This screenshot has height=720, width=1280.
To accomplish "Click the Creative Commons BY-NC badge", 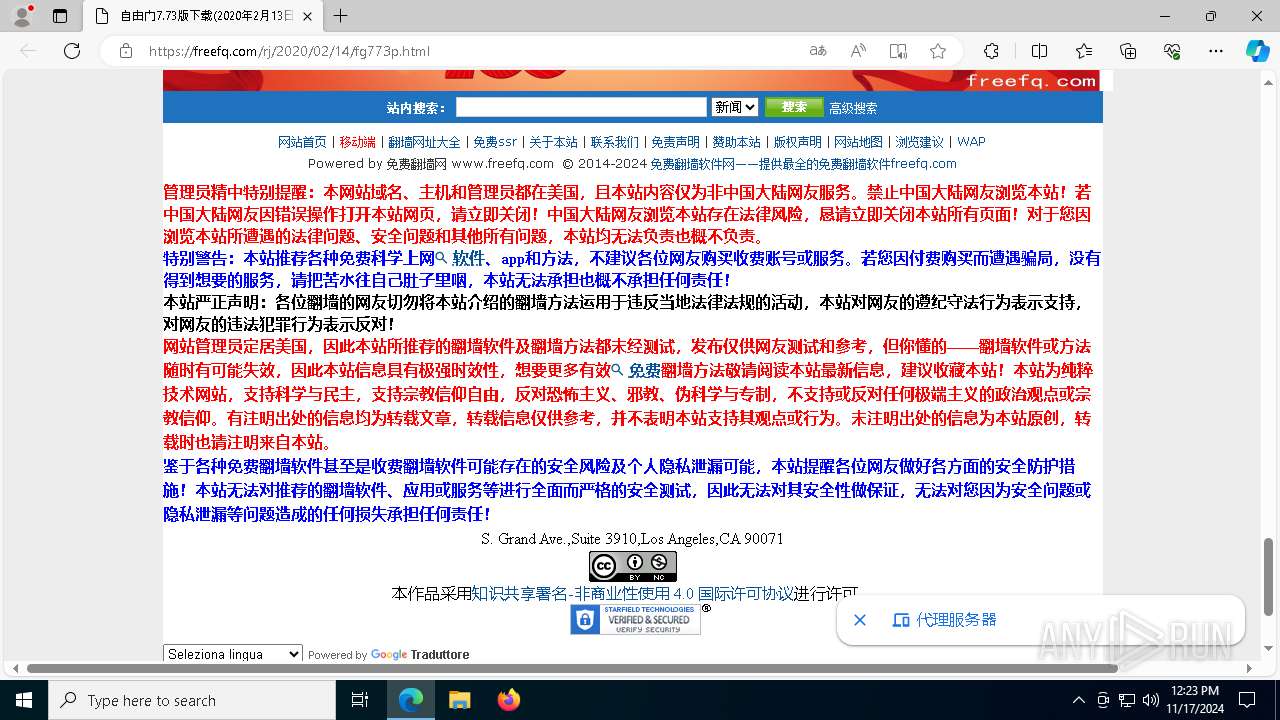I will 633,567.
